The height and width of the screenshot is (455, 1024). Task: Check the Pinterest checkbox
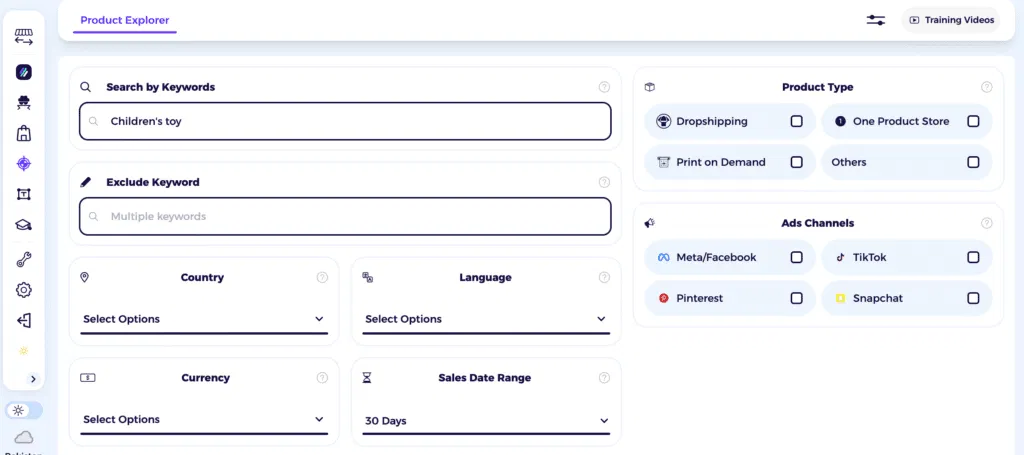click(797, 298)
